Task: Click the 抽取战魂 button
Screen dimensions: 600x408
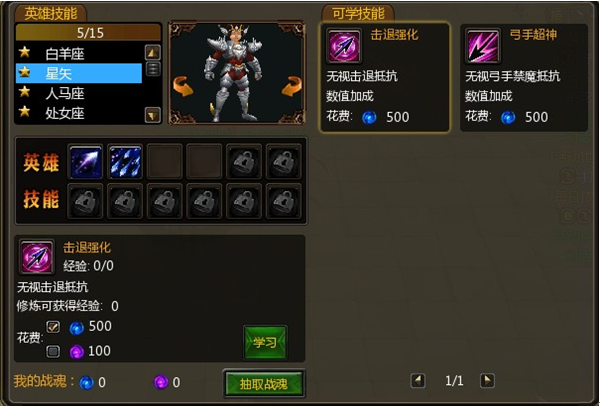Action: (264, 384)
